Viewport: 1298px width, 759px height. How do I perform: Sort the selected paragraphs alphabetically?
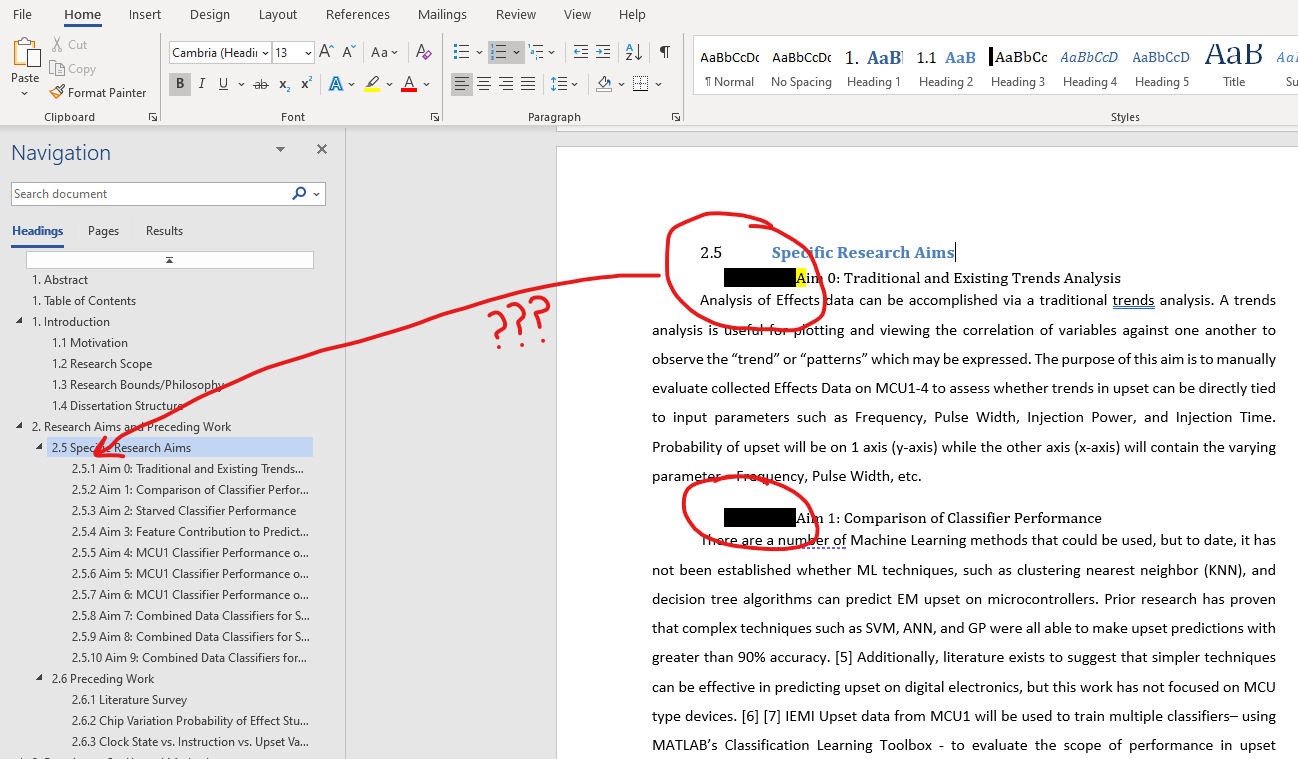click(633, 52)
